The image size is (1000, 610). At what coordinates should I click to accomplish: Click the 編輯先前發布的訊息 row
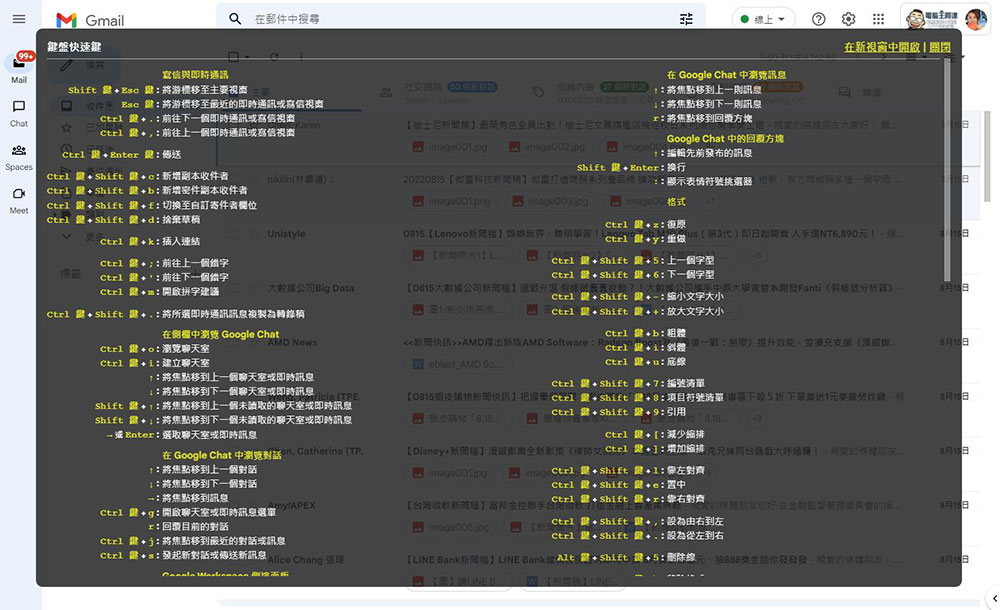[x=702, y=153]
